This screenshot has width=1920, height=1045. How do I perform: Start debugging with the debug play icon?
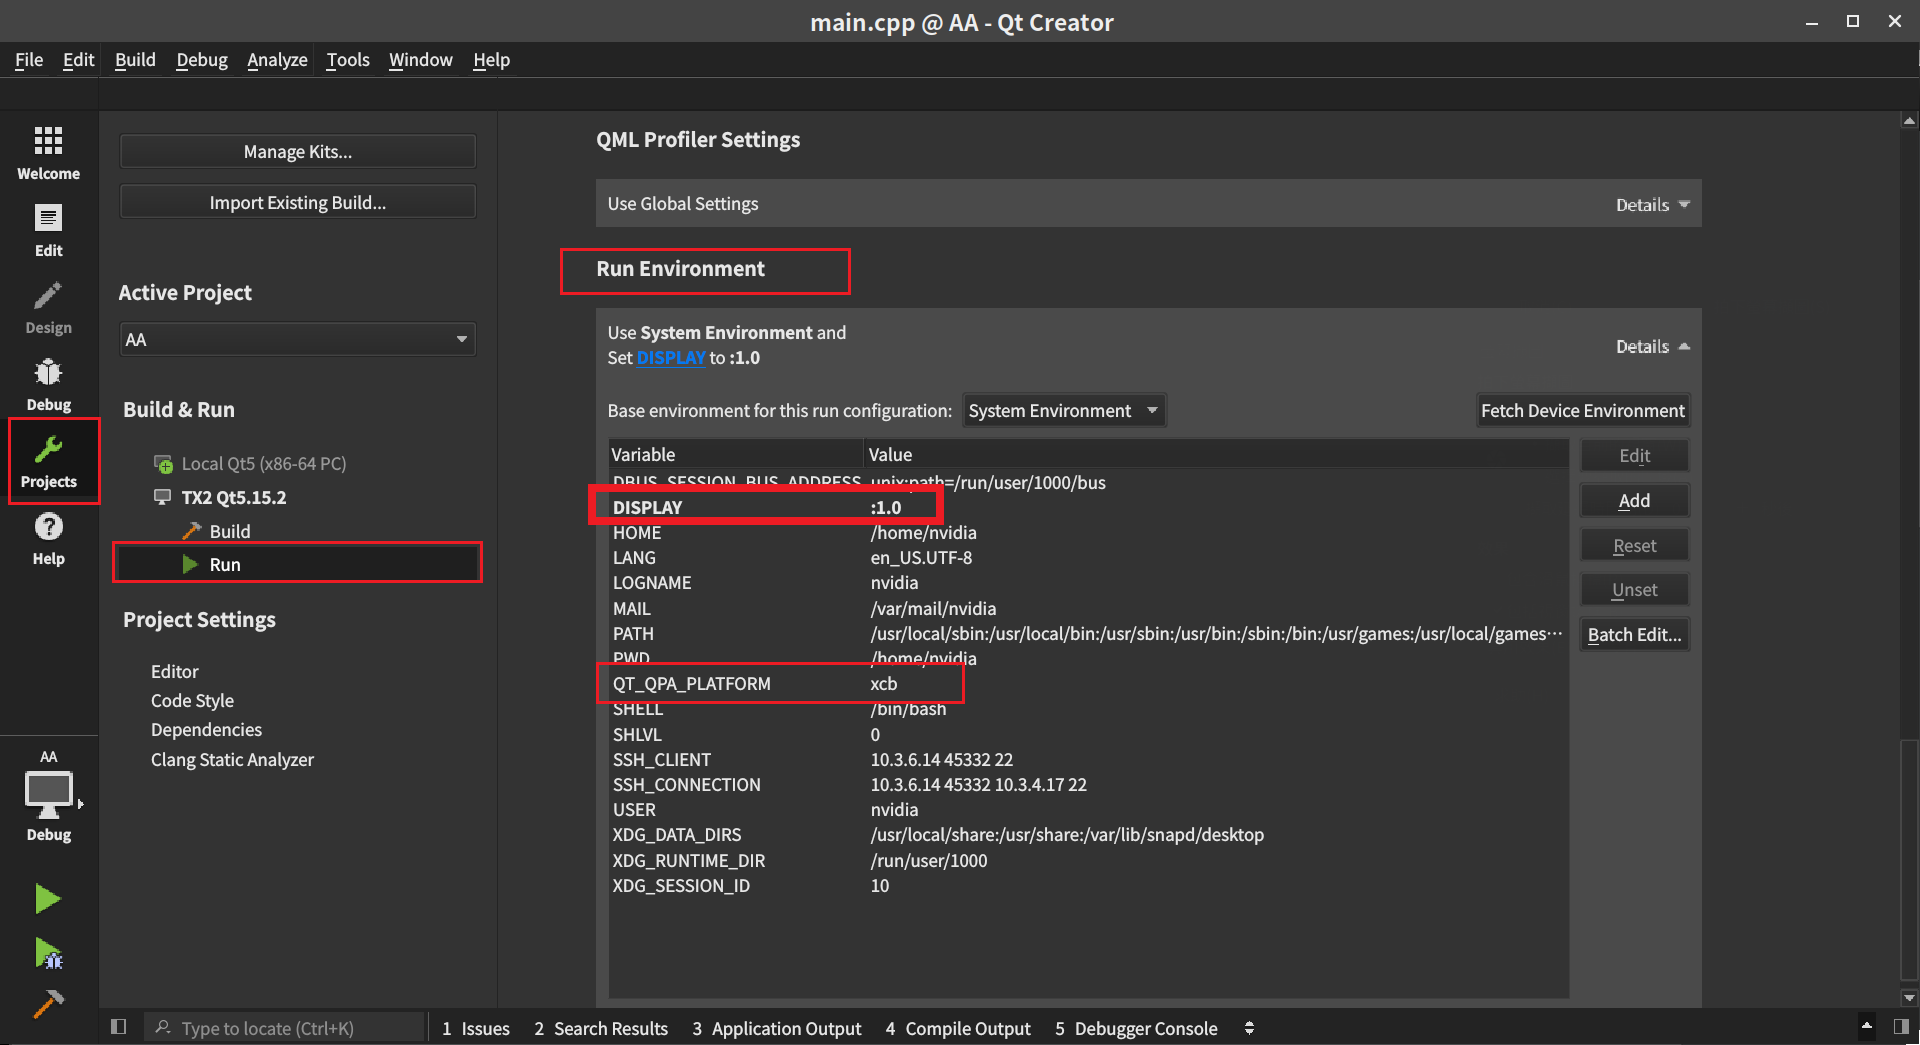[x=47, y=954]
